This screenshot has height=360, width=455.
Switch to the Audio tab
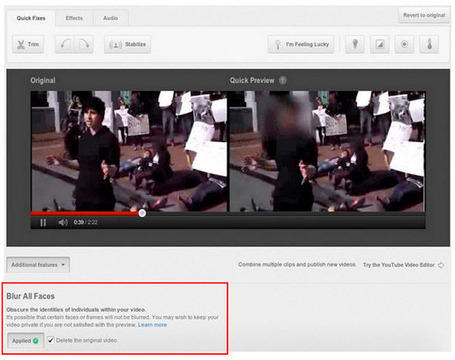coord(110,18)
